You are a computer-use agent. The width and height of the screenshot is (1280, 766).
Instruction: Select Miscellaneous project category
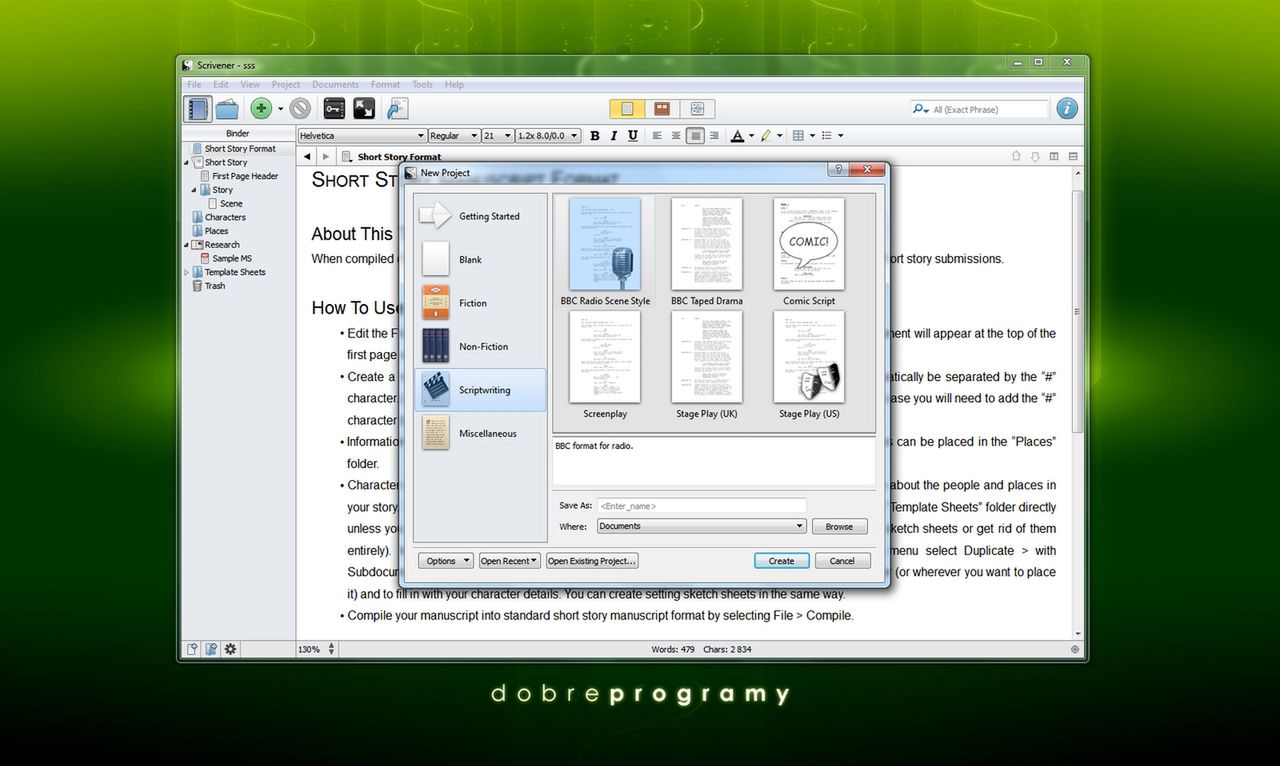(481, 433)
